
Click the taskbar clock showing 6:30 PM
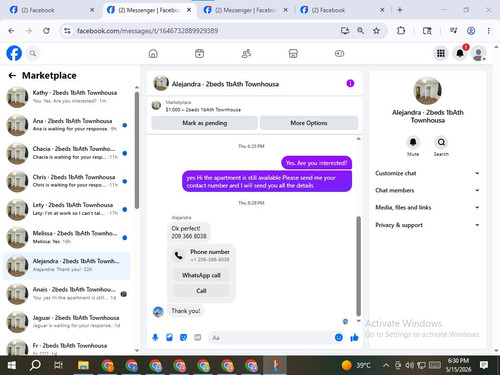click(x=458, y=365)
